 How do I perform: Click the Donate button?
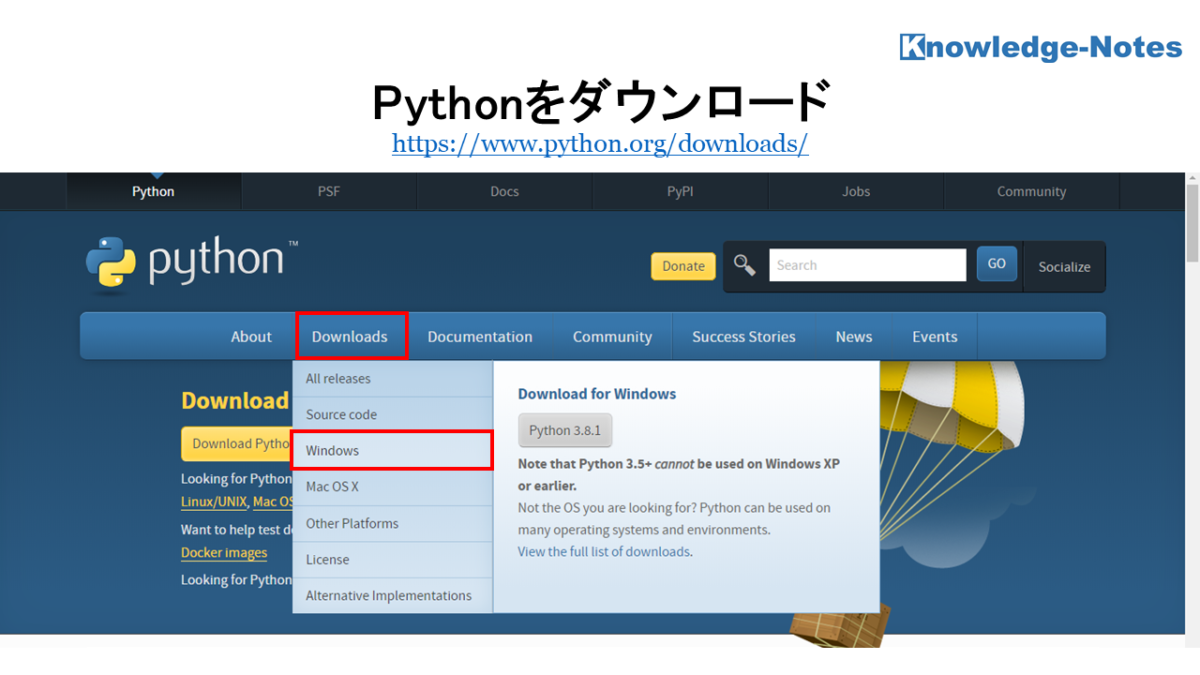click(683, 266)
